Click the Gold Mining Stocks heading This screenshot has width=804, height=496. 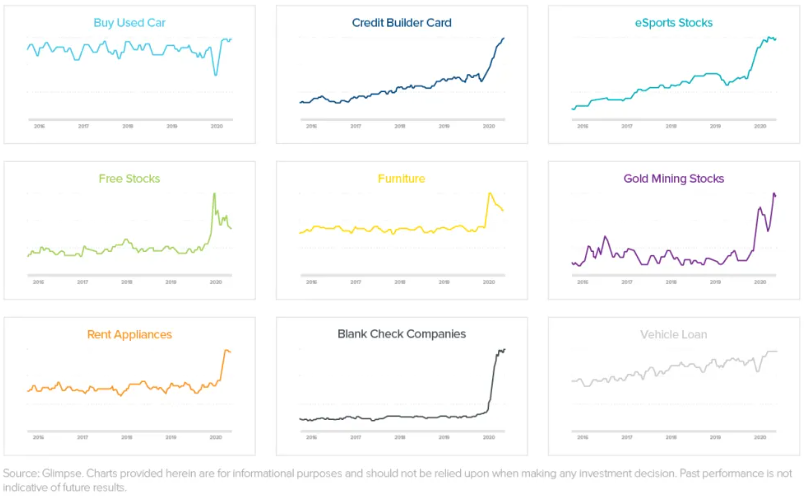tap(674, 178)
